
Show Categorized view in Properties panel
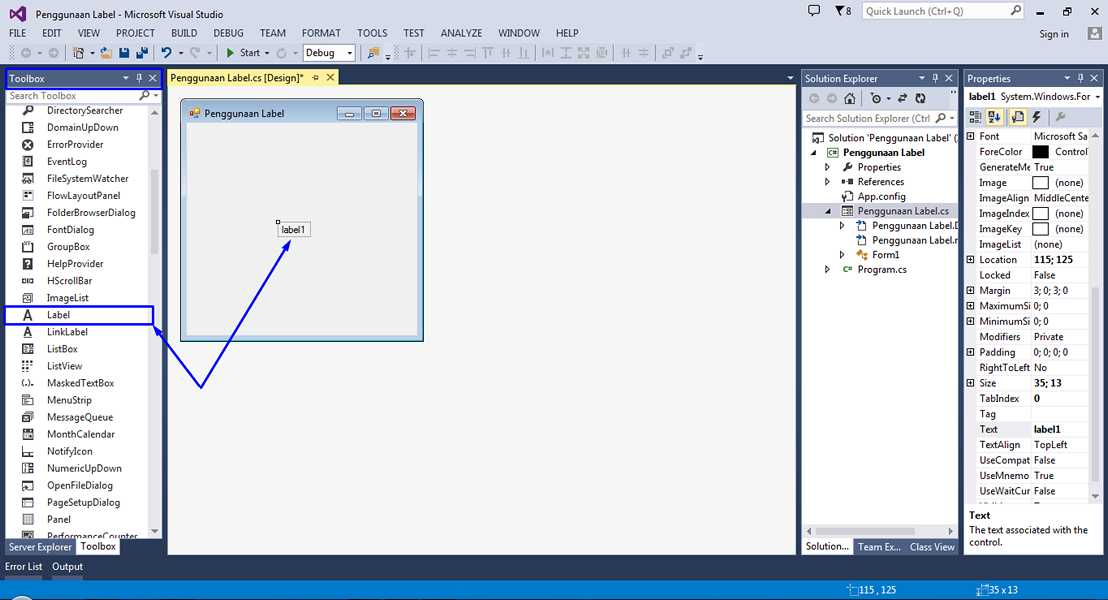(x=975, y=117)
